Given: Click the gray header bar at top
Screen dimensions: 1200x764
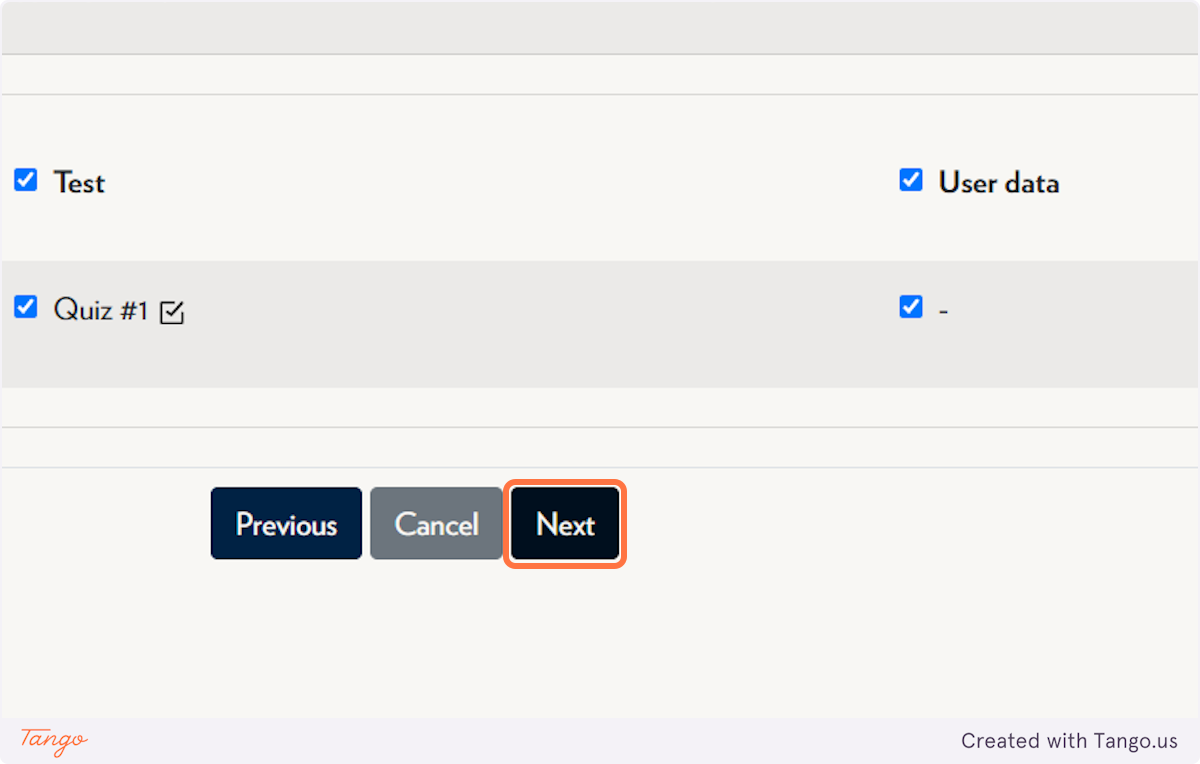Looking at the screenshot, I should tap(600, 27).
